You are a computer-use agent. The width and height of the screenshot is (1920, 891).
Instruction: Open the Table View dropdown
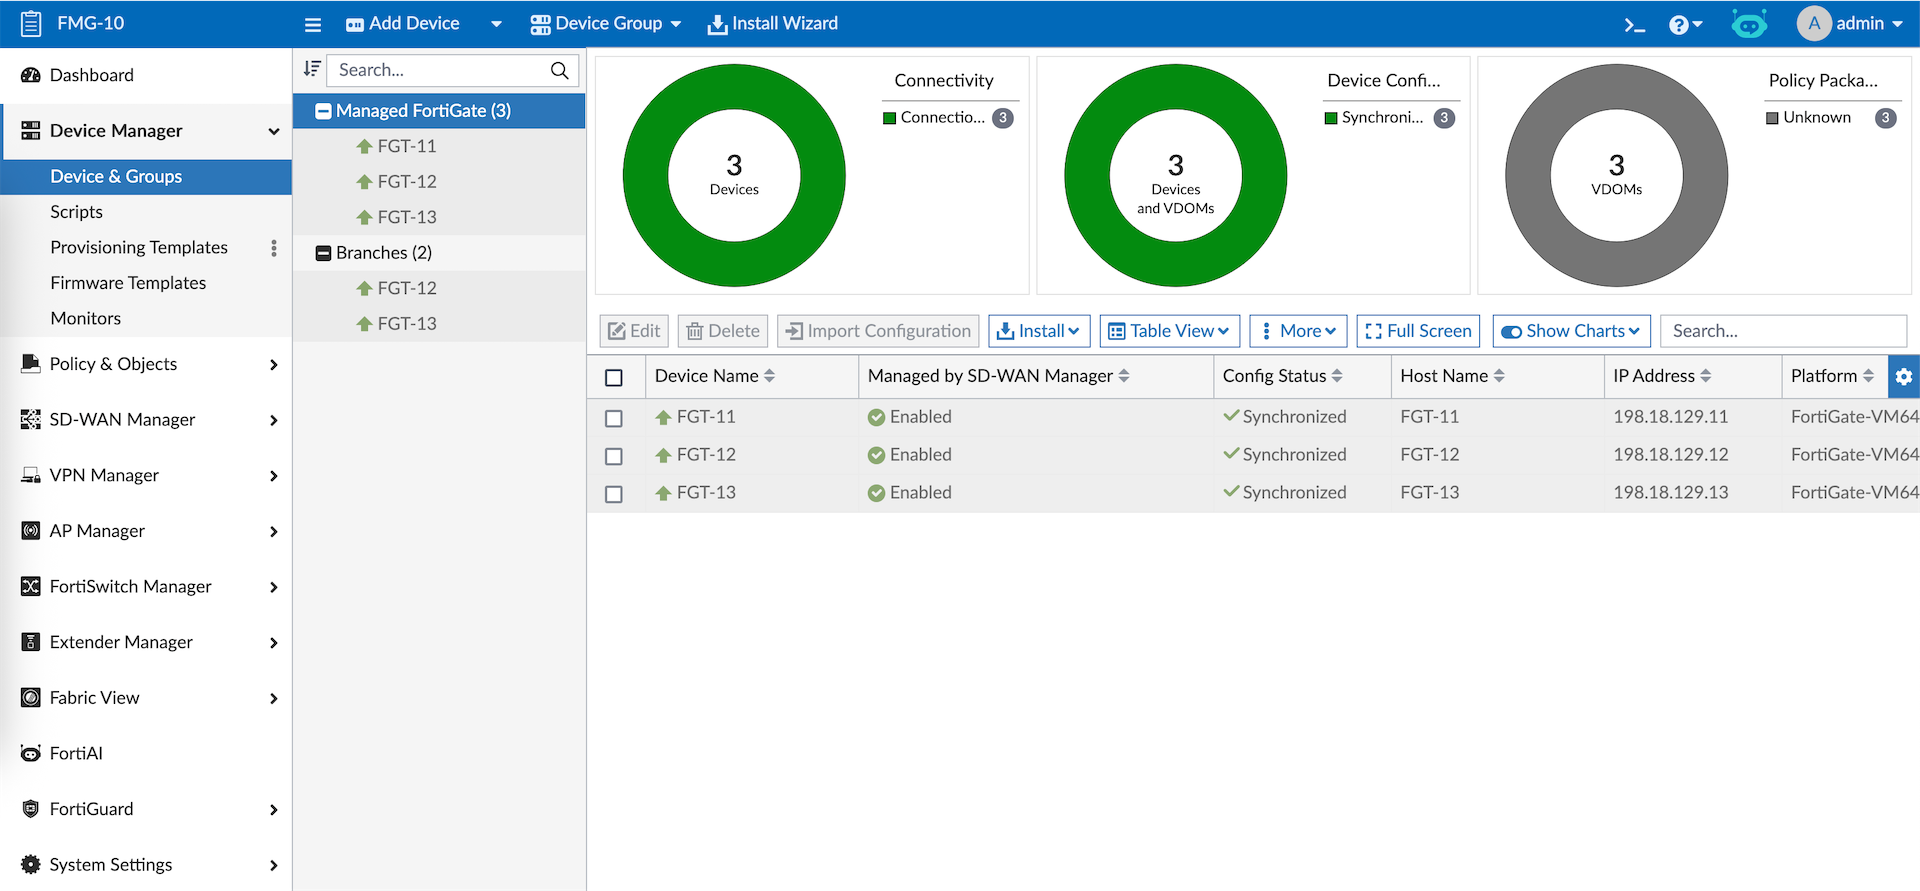tap(1169, 331)
